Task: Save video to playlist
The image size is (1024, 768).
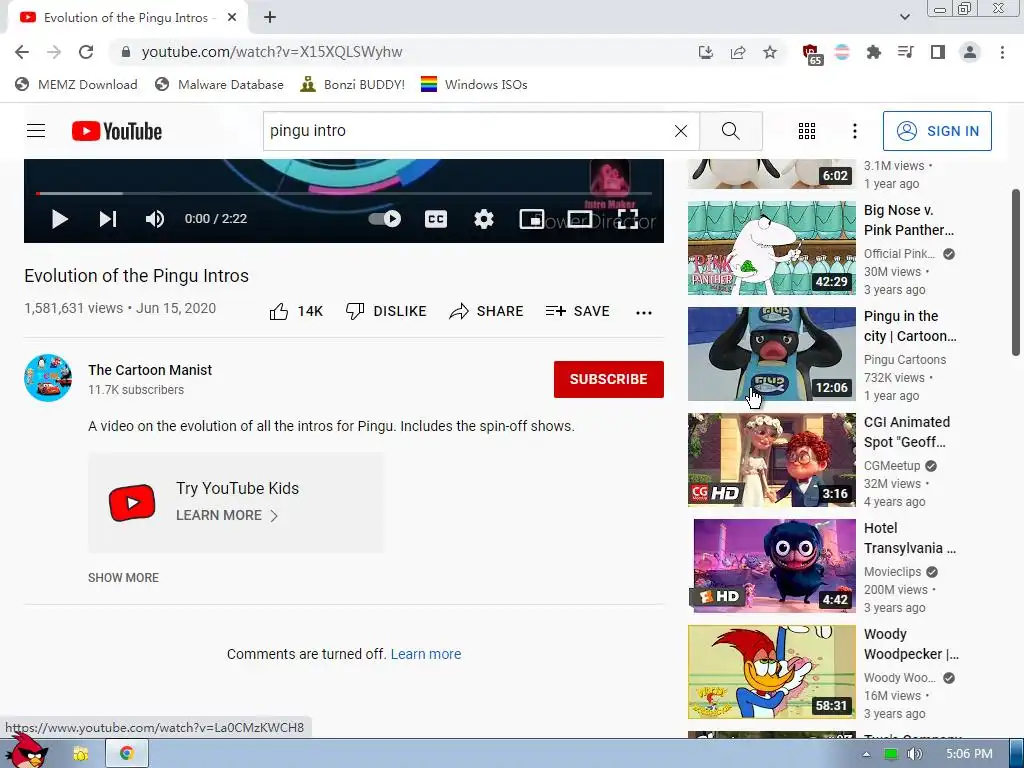Action: click(577, 312)
